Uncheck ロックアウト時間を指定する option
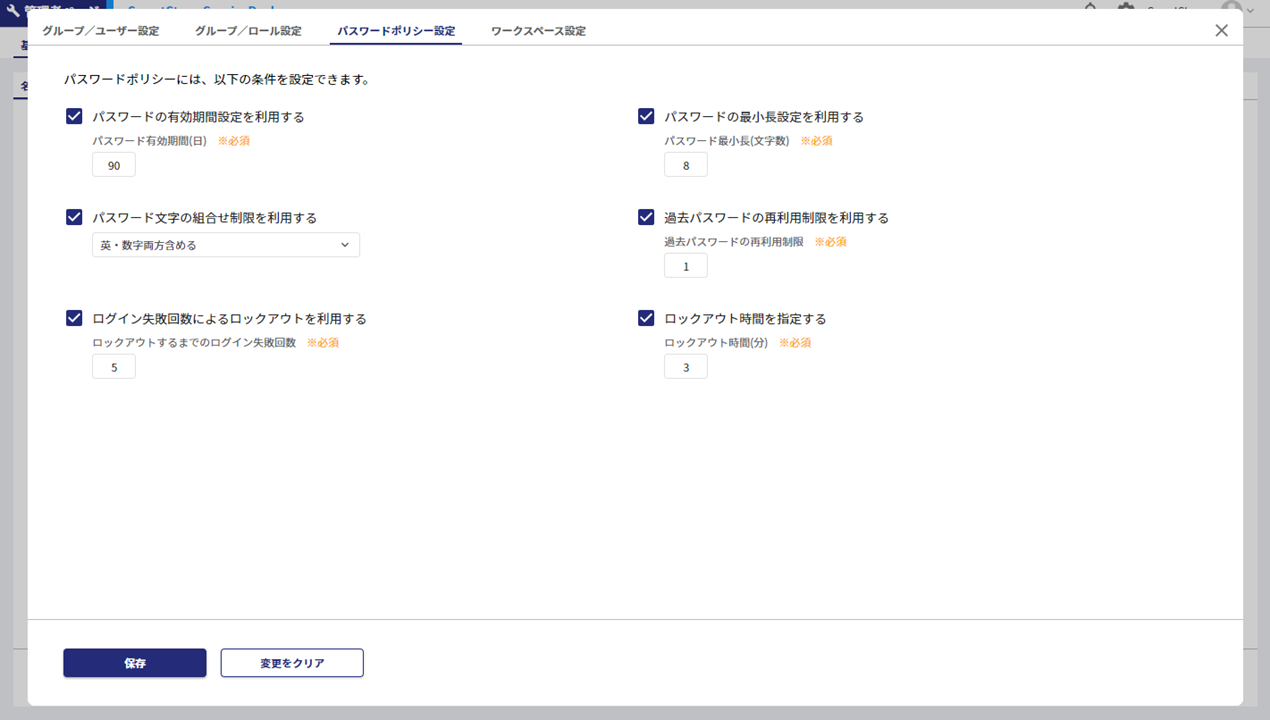Screen dimensions: 1270x720 (646, 318)
